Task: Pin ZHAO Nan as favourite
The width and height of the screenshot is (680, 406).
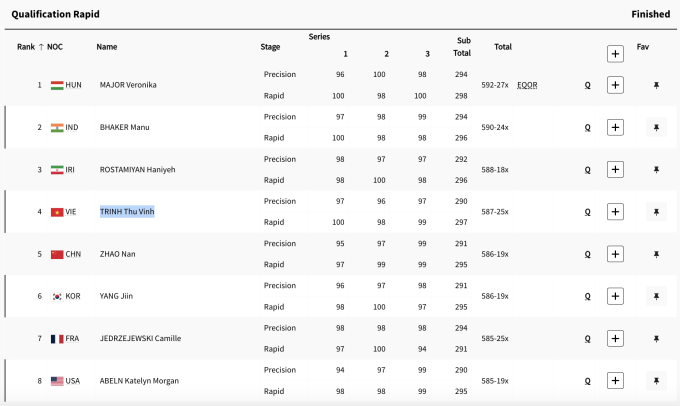Action: (x=655, y=254)
